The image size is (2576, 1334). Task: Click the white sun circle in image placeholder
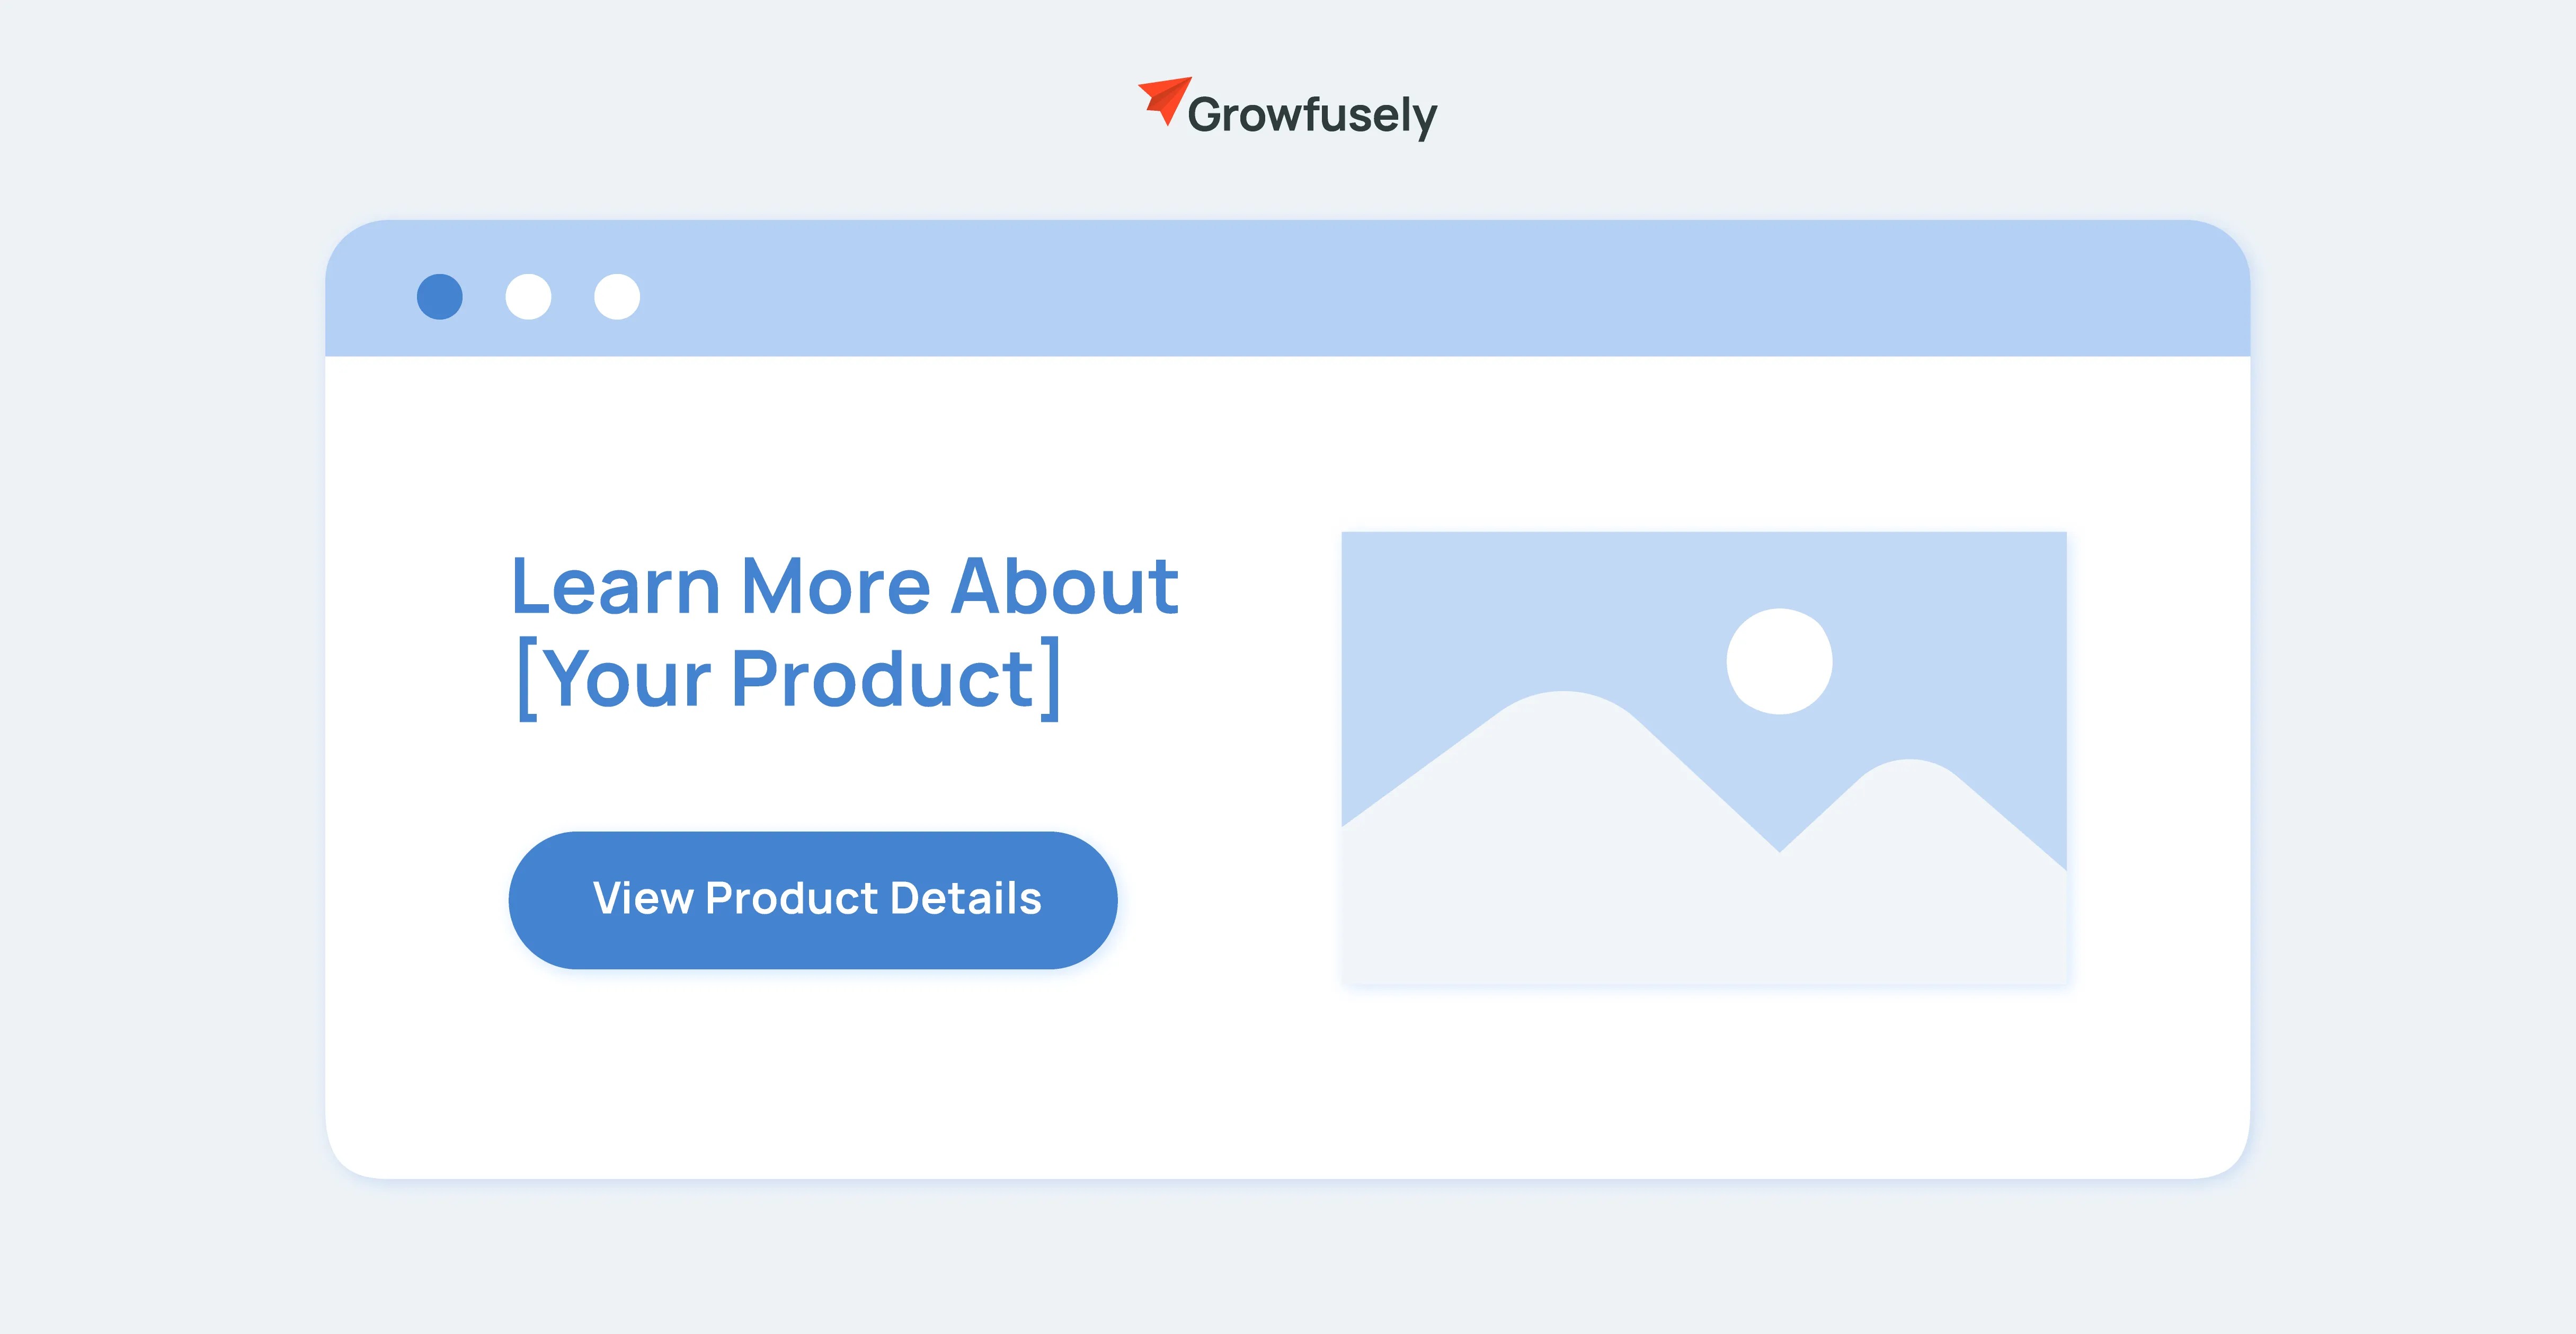tap(1779, 661)
